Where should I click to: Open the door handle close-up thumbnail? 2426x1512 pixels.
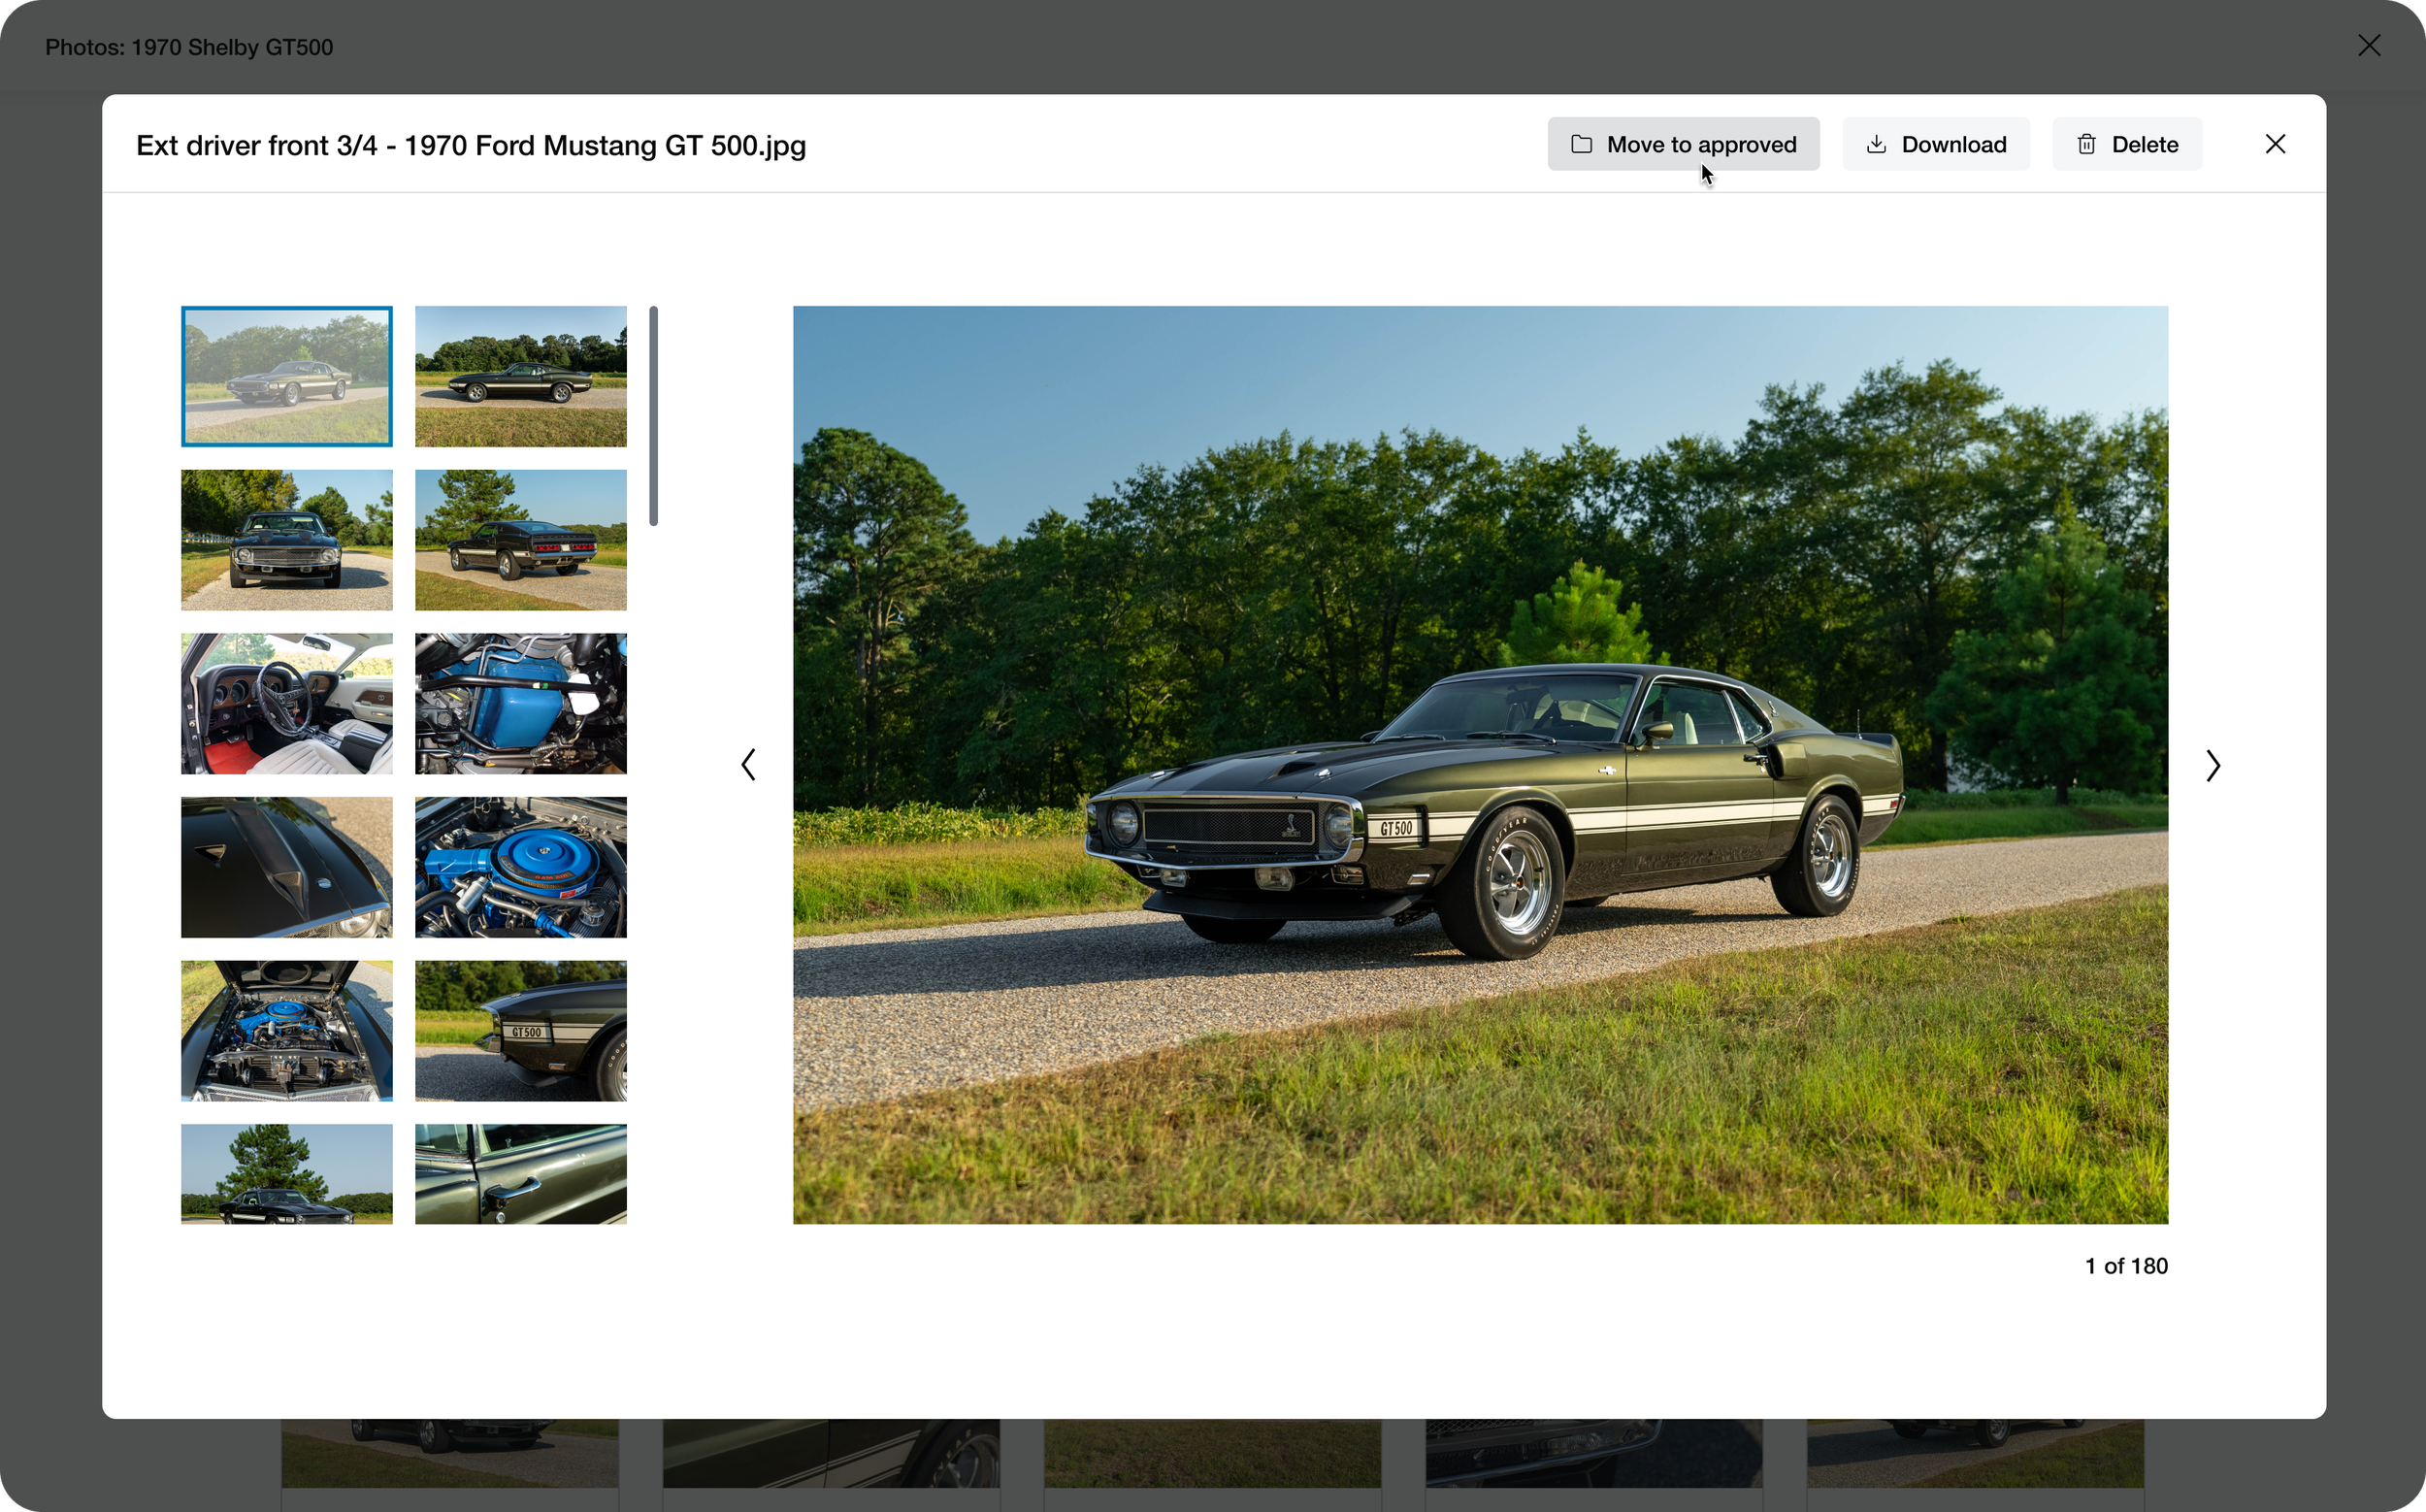520,1174
